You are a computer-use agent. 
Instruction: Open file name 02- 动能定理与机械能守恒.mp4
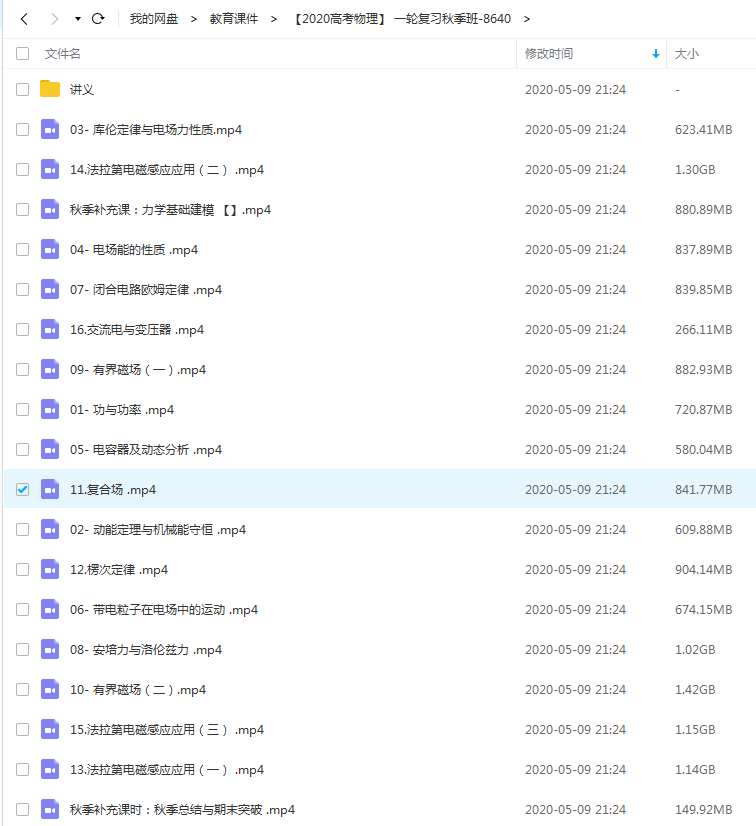click(x=158, y=530)
